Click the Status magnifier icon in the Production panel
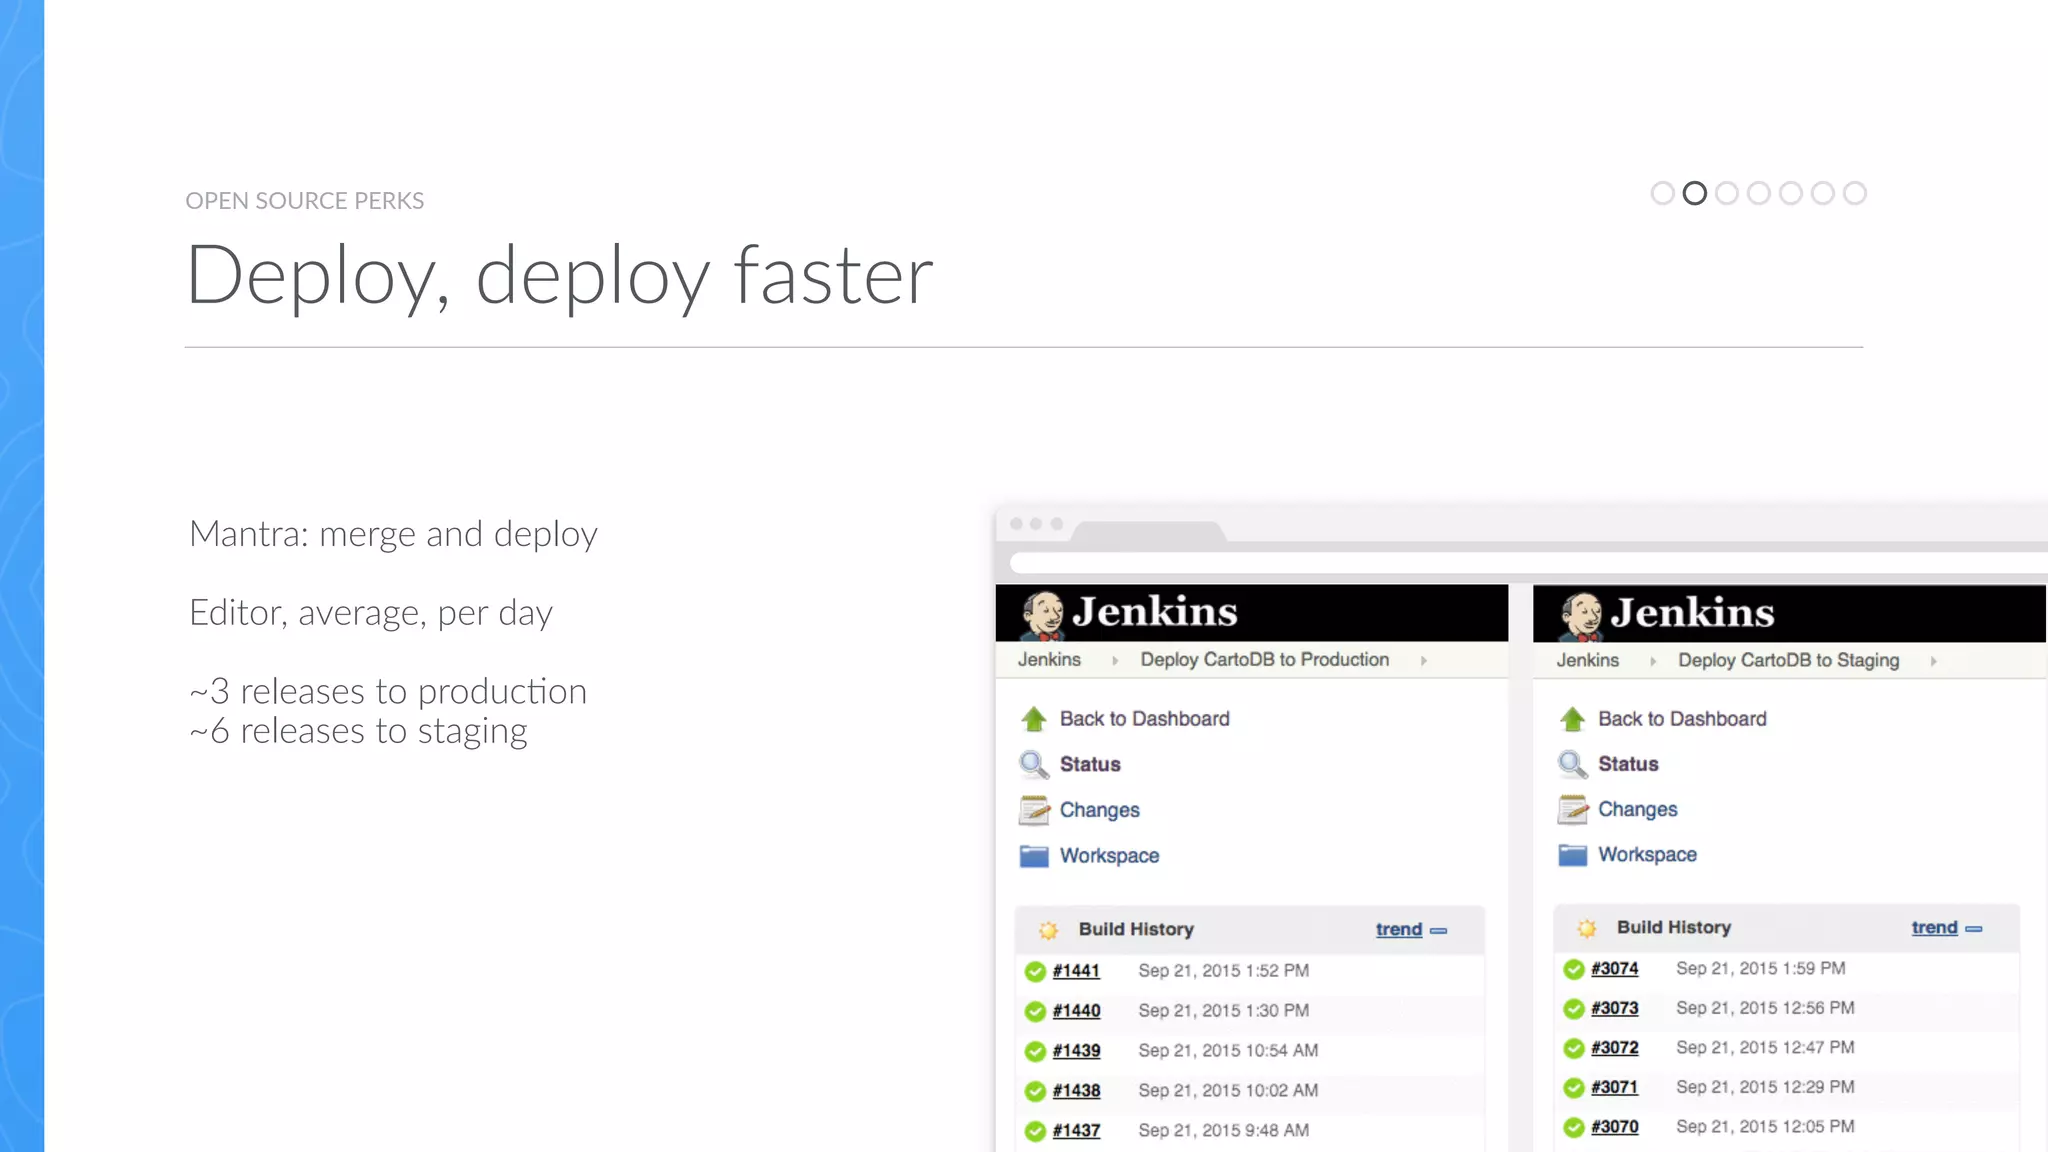 click(x=1034, y=765)
